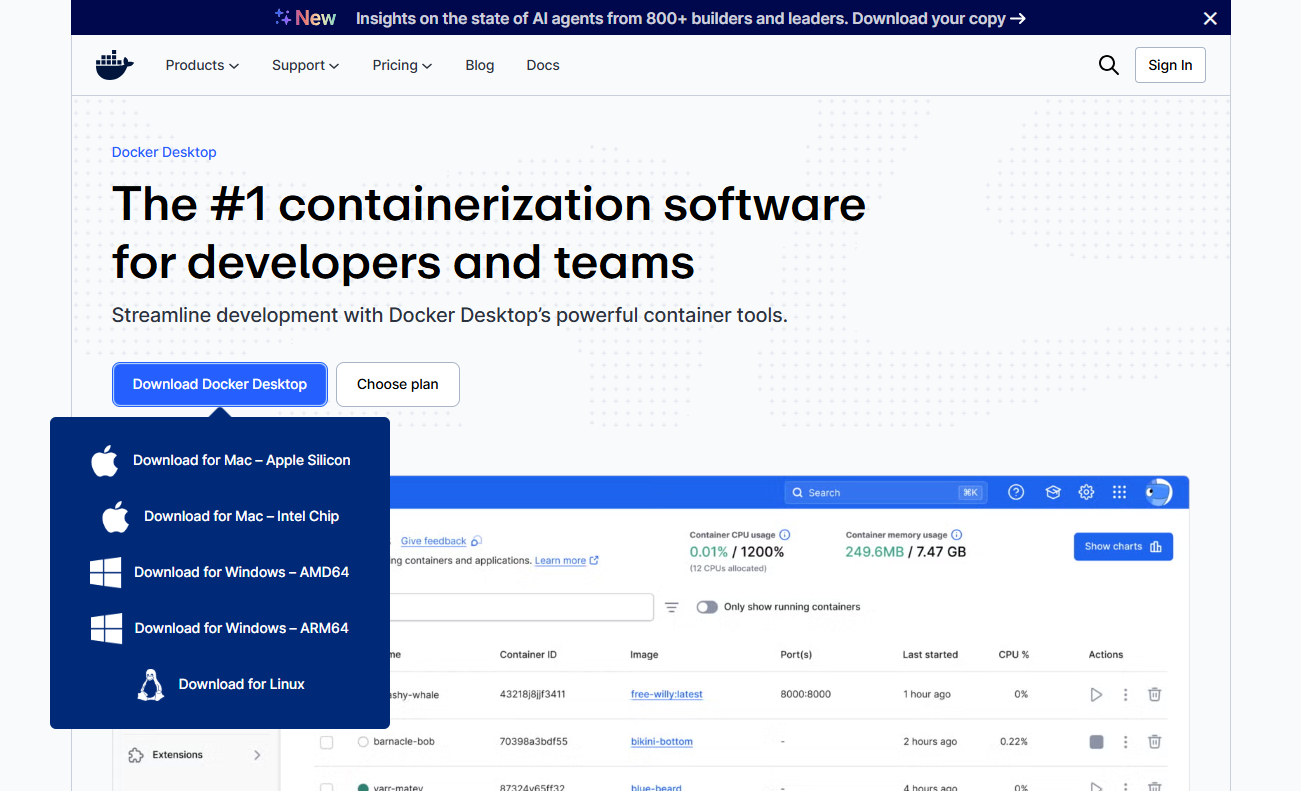
Task: Click the Choose plan button
Action: click(x=398, y=384)
